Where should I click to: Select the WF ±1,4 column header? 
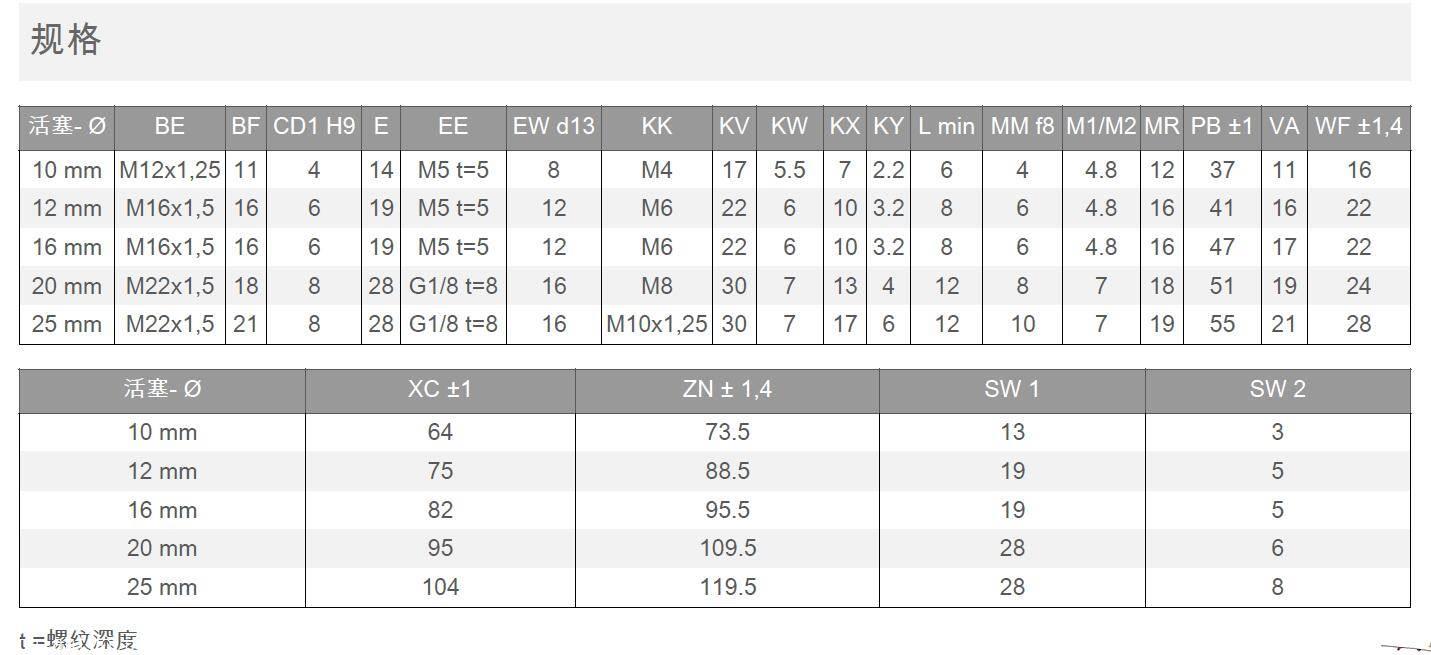pyautogui.click(x=1358, y=126)
